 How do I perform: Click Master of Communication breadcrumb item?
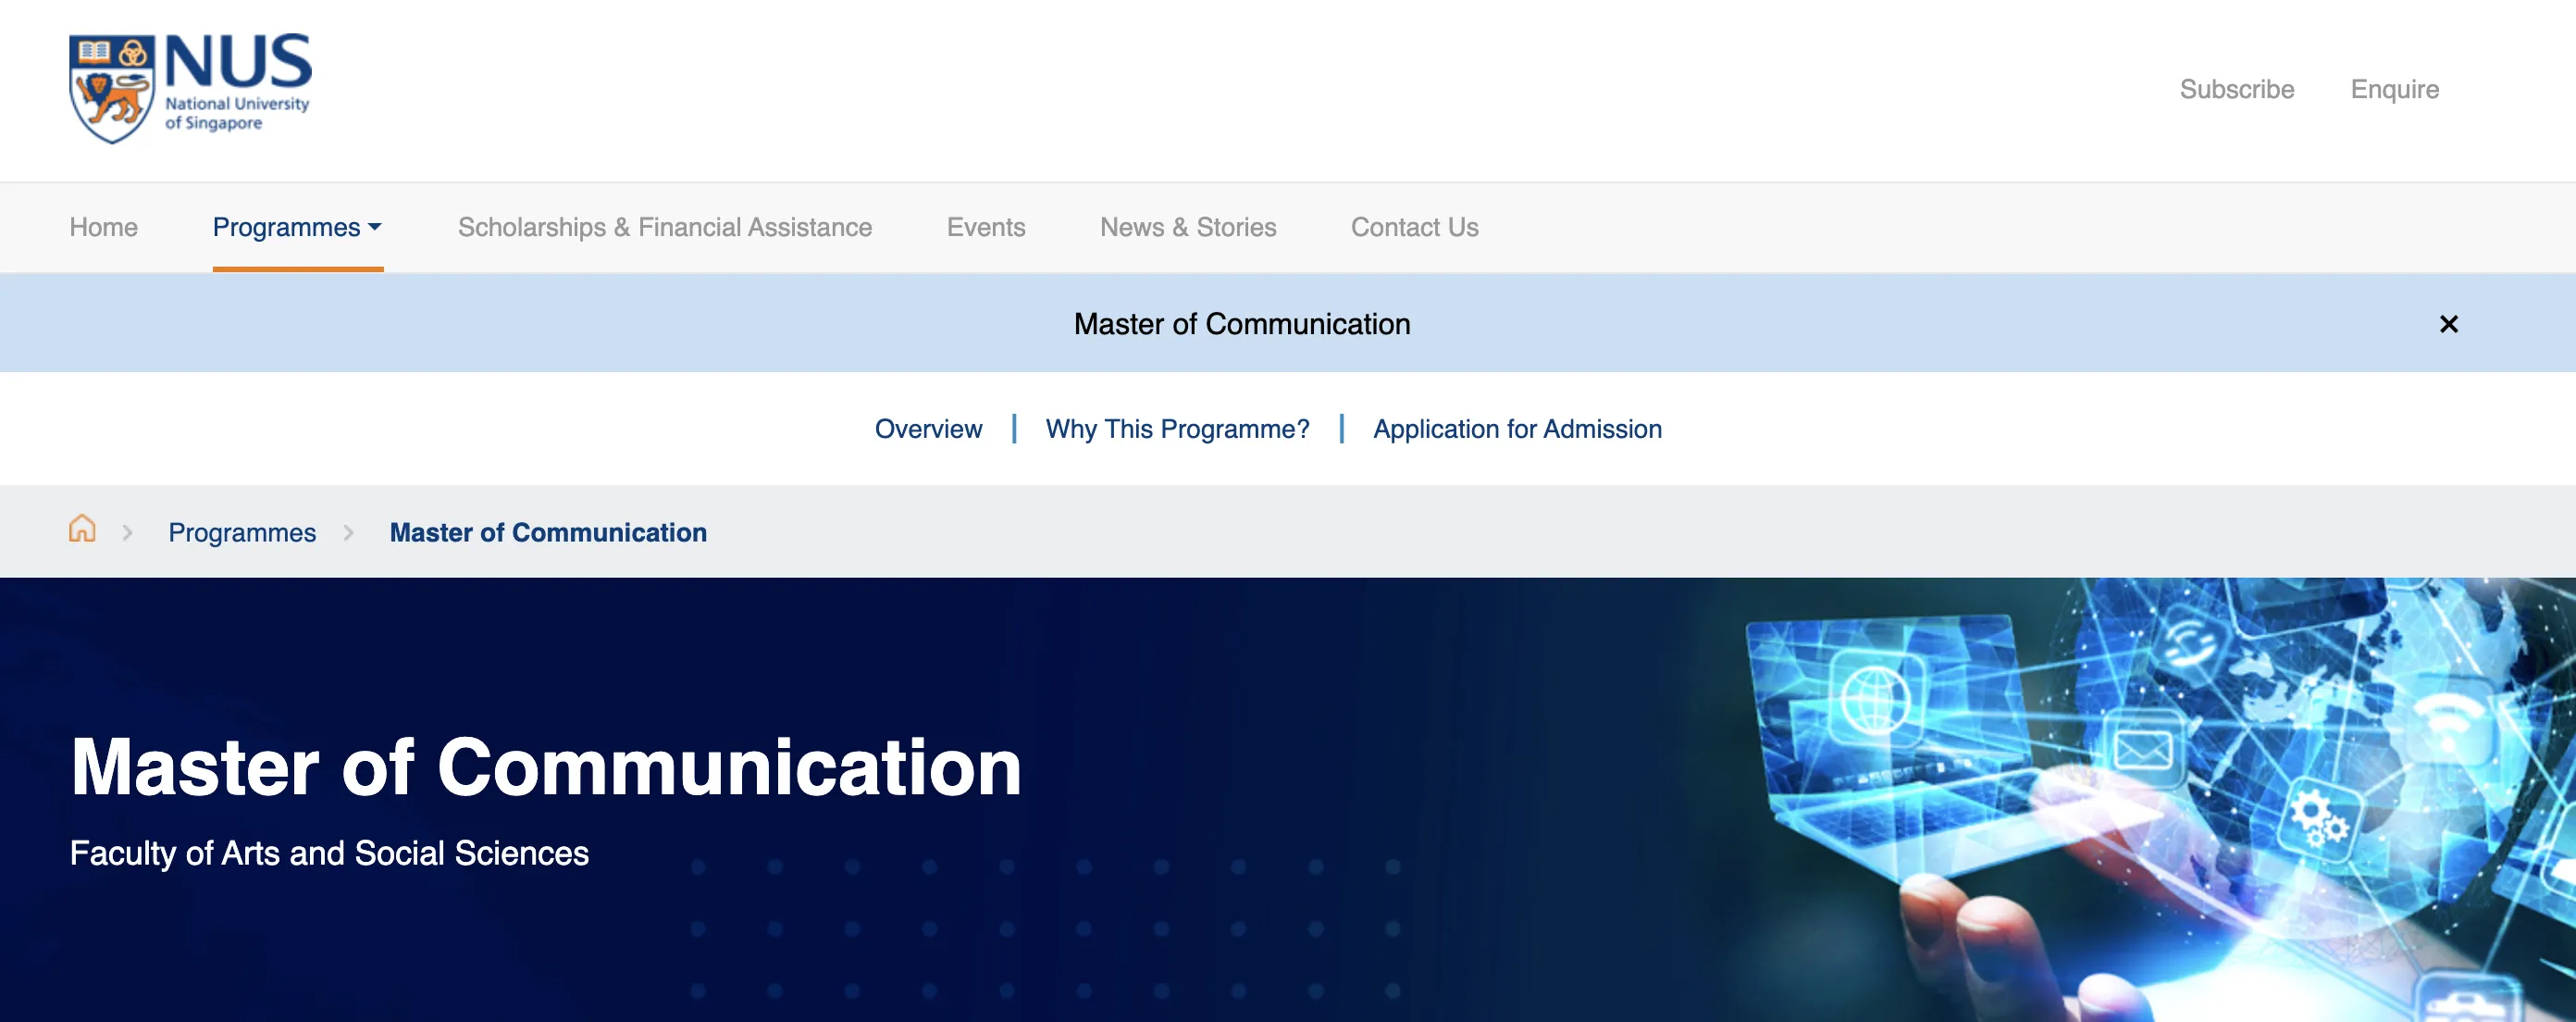click(x=547, y=532)
